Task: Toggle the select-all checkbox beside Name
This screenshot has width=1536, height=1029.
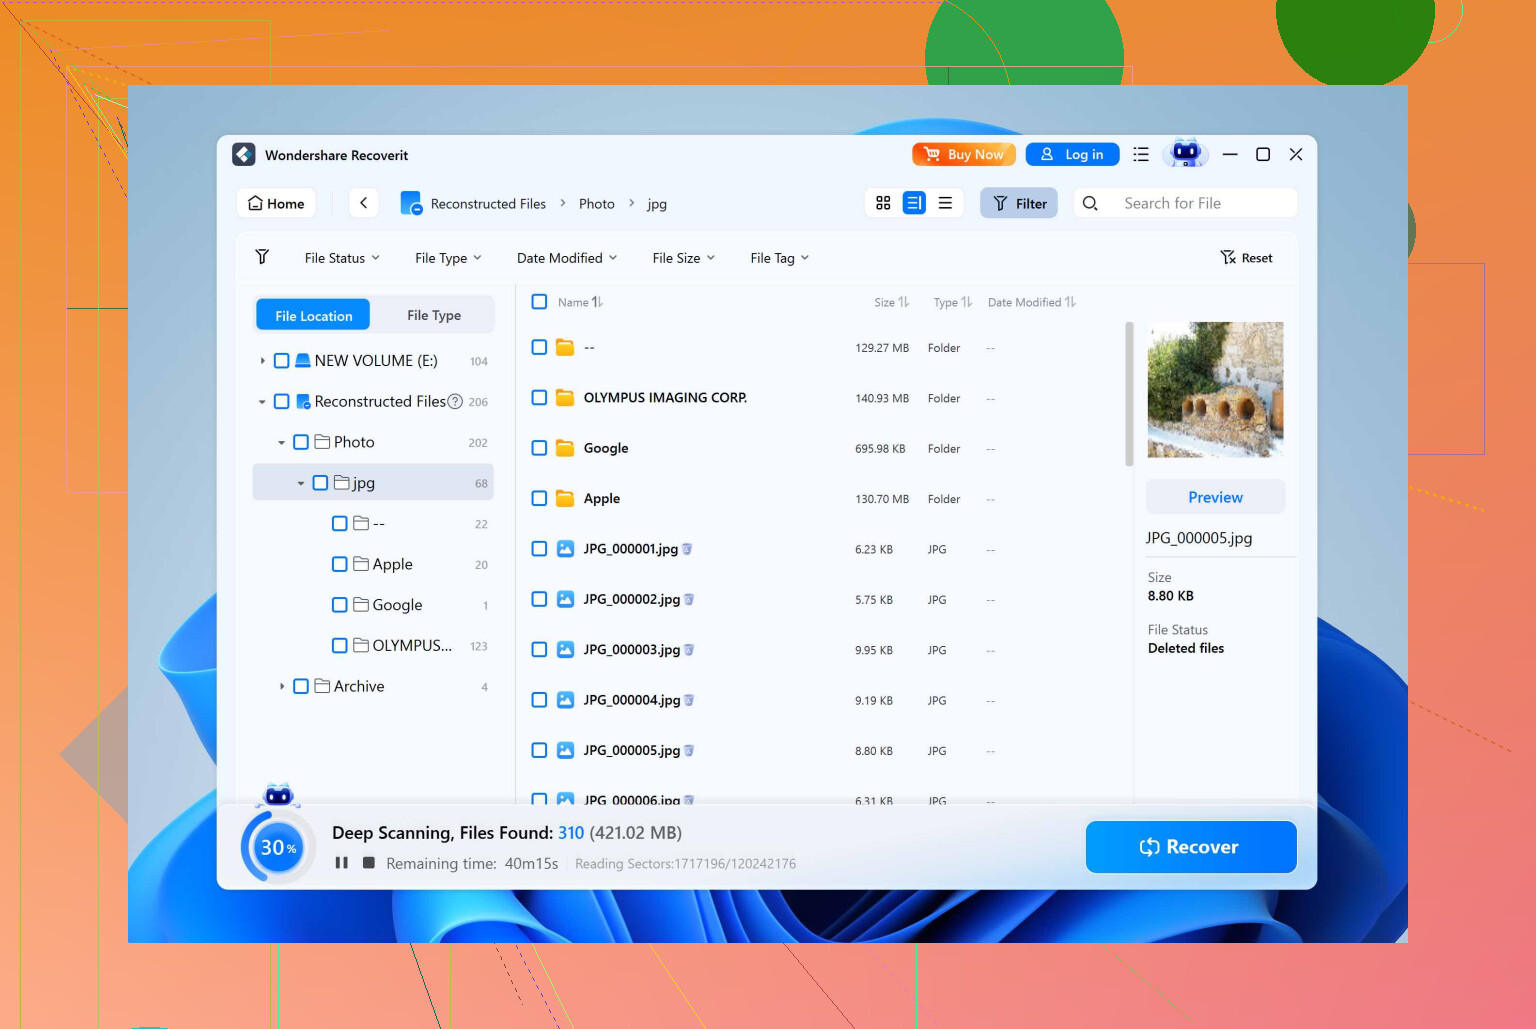Action: pyautogui.click(x=539, y=301)
